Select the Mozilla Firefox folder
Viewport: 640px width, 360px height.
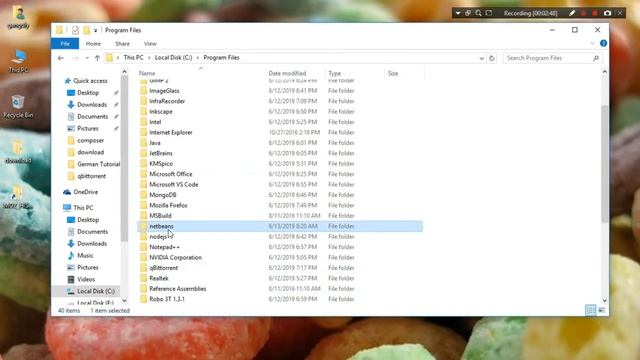[x=168, y=205]
